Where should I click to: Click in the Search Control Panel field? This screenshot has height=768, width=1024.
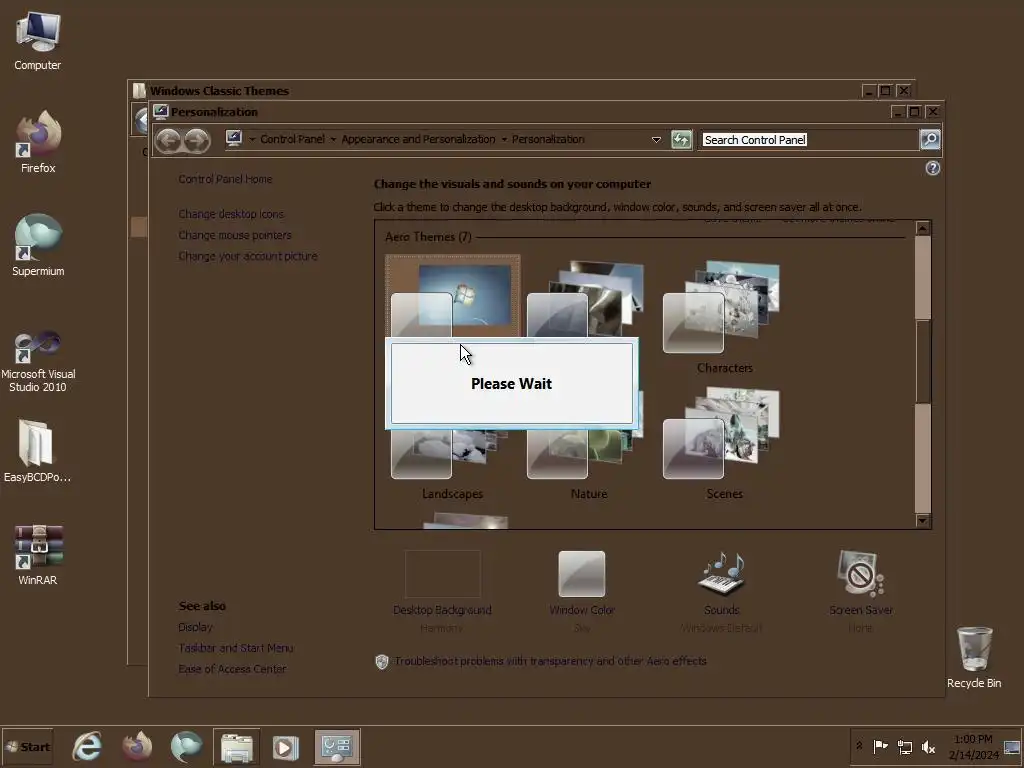(x=809, y=140)
